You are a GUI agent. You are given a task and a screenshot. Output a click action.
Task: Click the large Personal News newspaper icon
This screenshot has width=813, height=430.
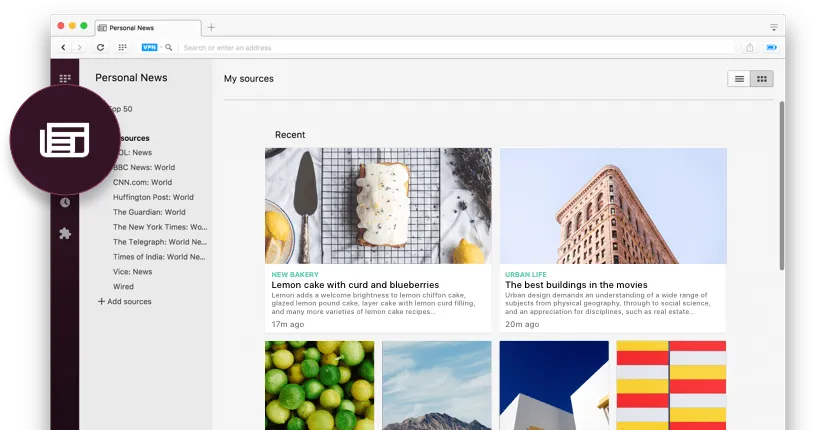click(x=65, y=140)
